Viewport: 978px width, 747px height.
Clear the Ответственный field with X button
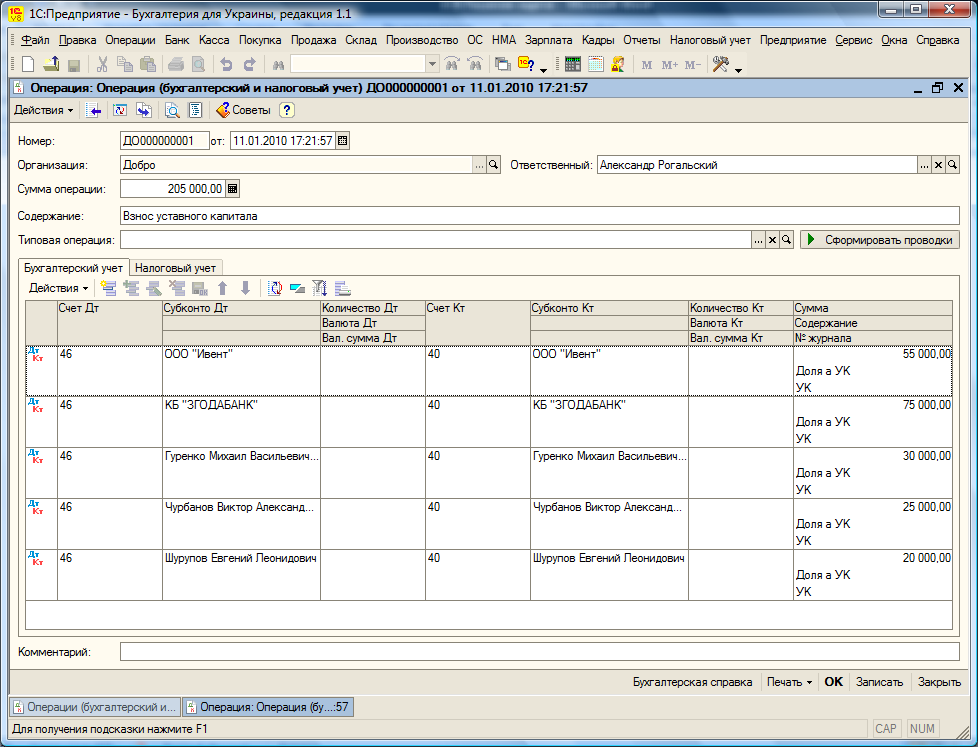tap(938, 165)
